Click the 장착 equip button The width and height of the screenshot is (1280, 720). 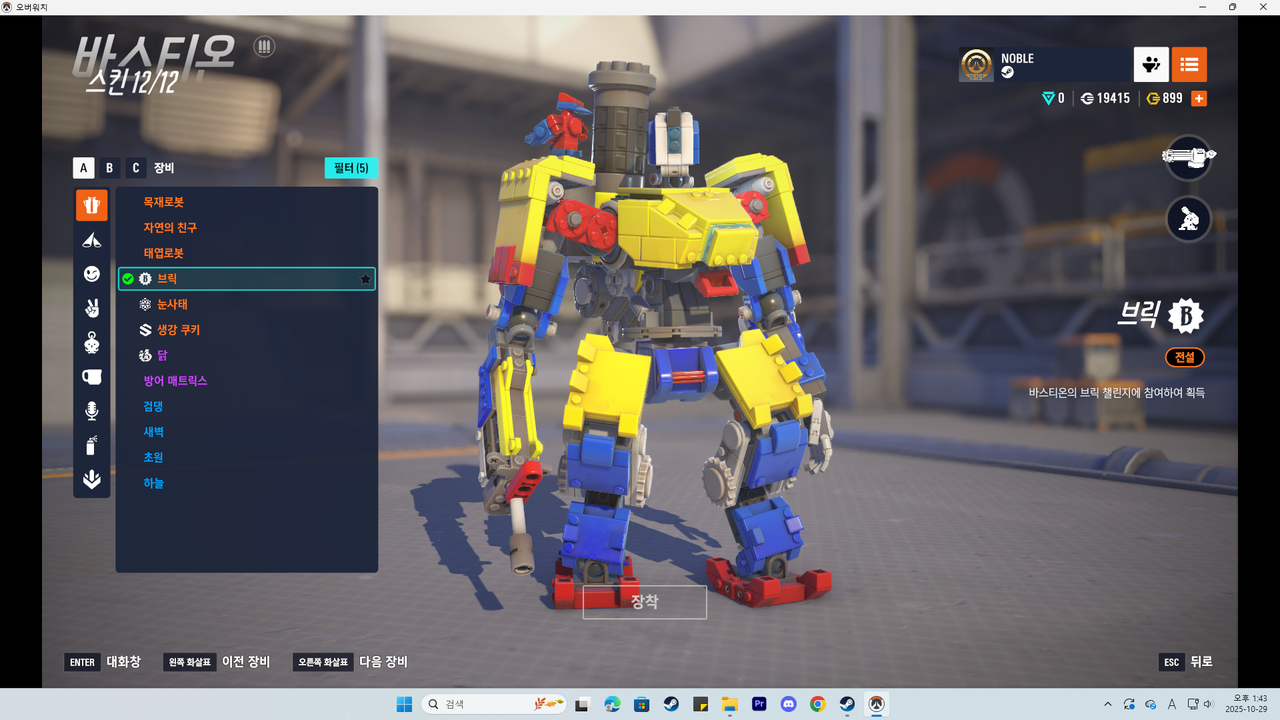point(645,602)
